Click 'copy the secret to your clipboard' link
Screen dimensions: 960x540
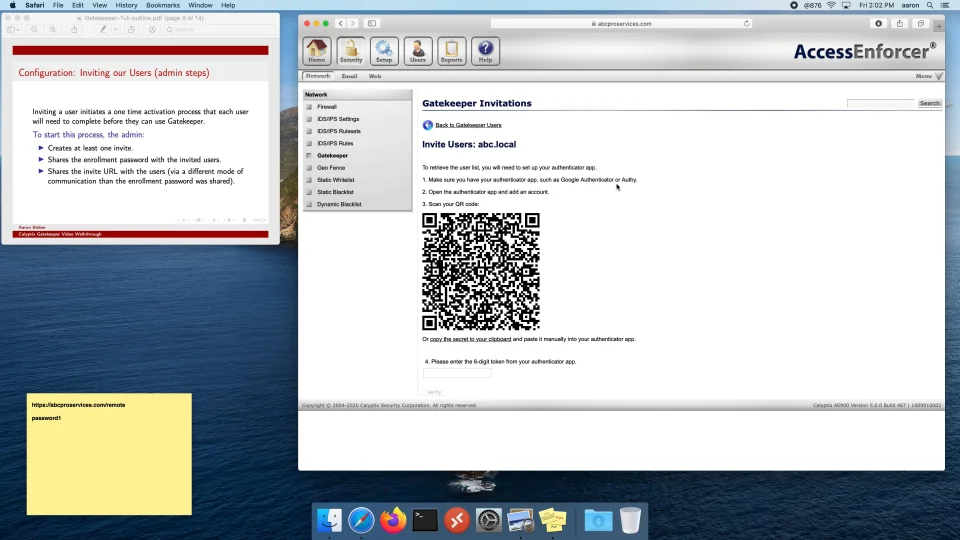coord(470,339)
